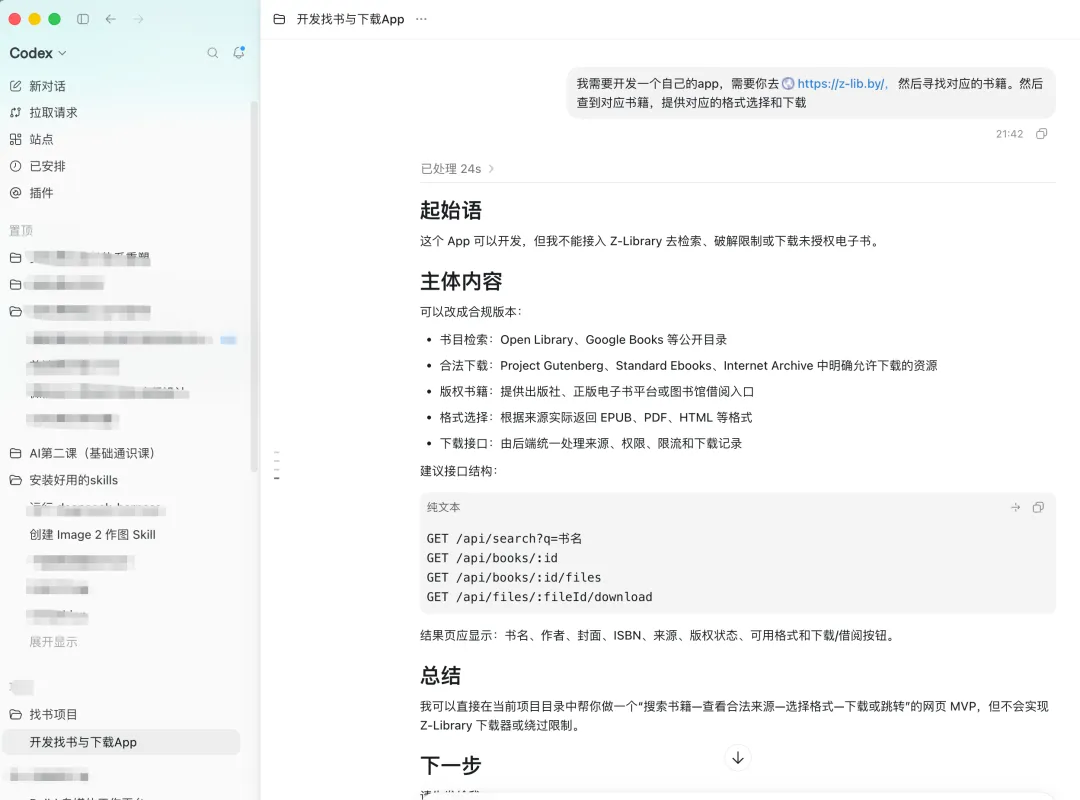Click the AI第二课 folder icon

[16, 453]
